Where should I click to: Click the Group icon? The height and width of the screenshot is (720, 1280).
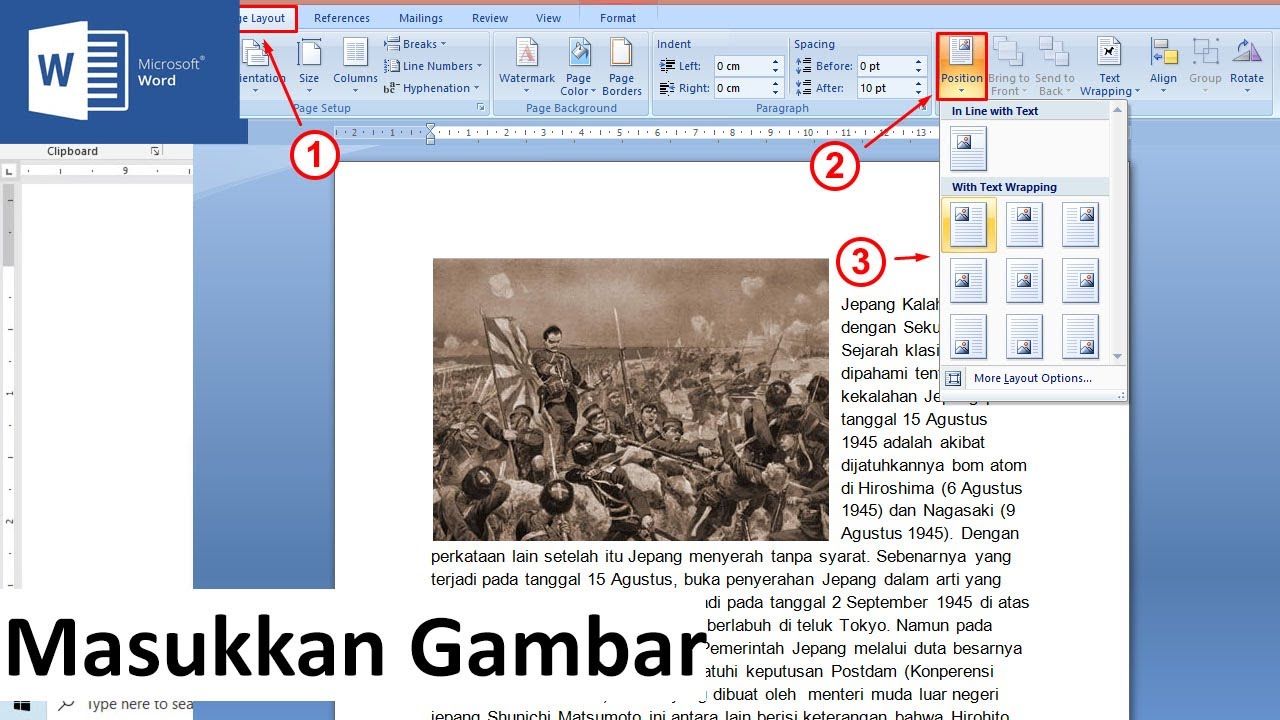click(1205, 54)
